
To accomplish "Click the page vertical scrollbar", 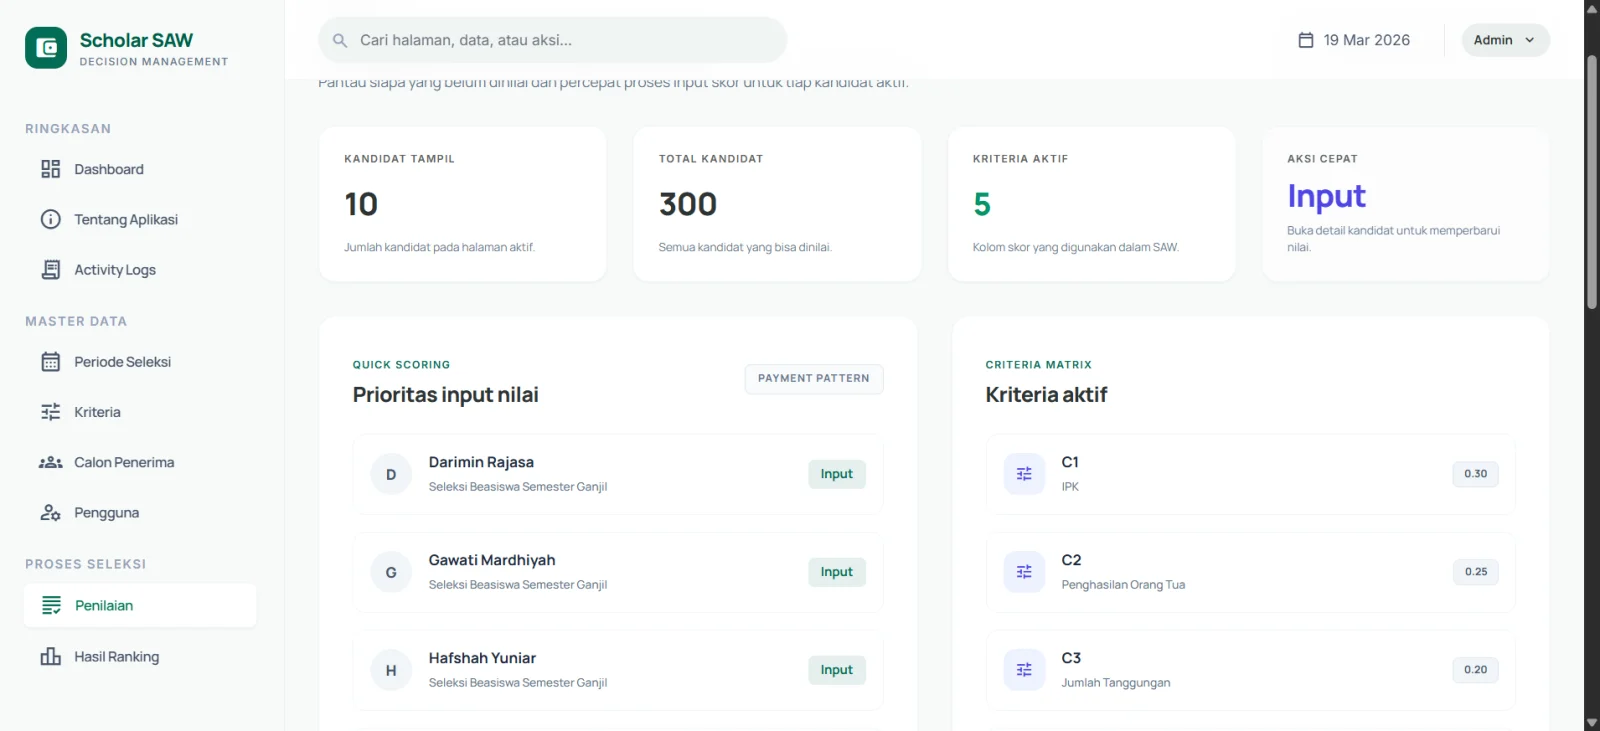I will coord(1591,180).
